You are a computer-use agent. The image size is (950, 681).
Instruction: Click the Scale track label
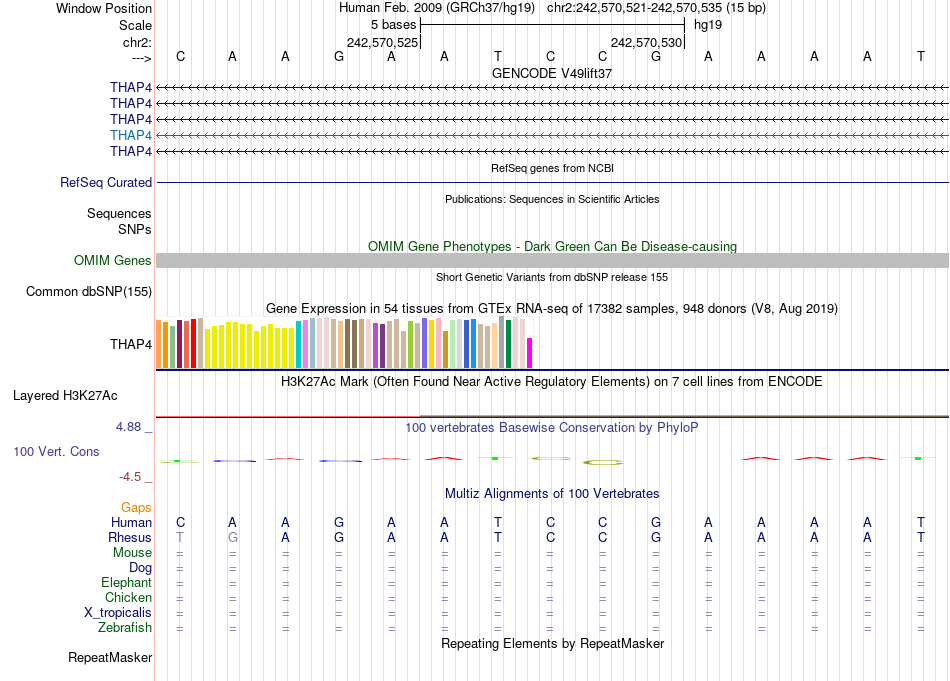[135, 25]
